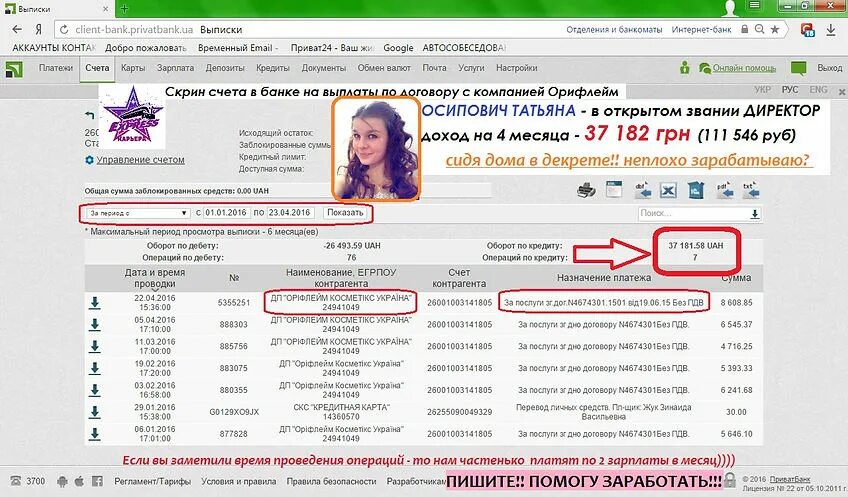Open the Кредиты menu

[273, 68]
